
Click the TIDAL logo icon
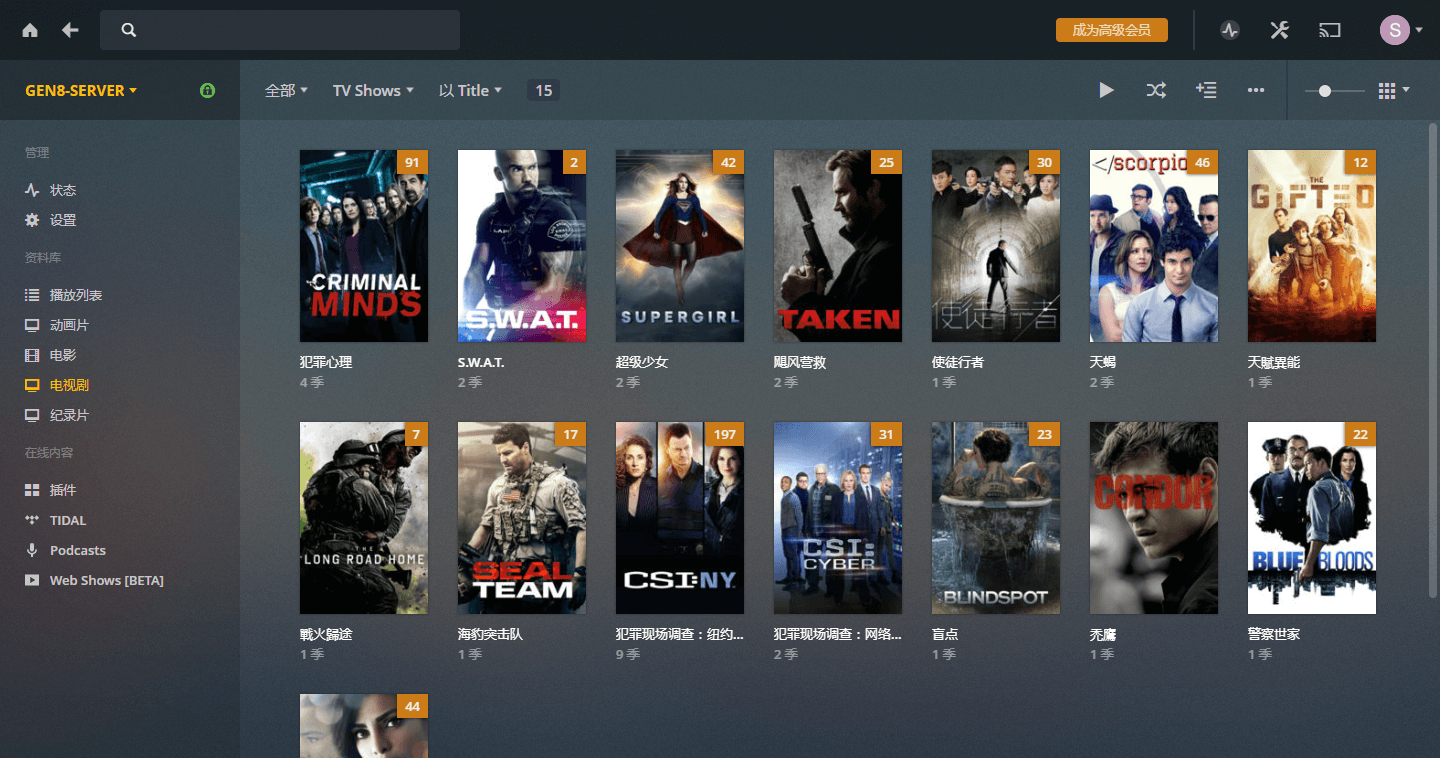point(32,520)
